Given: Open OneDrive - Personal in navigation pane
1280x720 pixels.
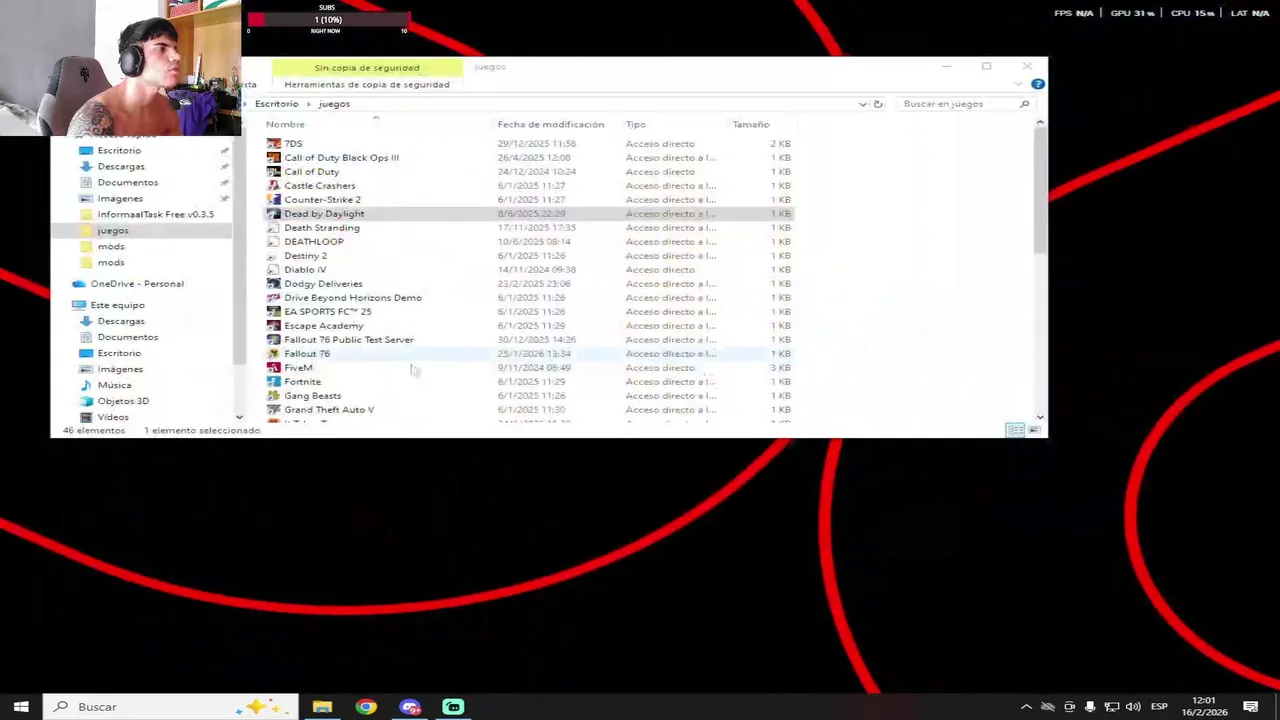Looking at the screenshot, I should click(137, 284).
